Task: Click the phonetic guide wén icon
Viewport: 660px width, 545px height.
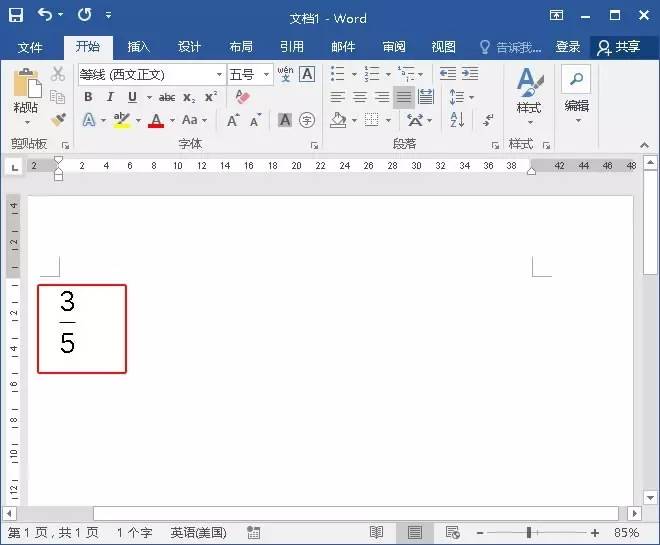Action: coord(285,74)
